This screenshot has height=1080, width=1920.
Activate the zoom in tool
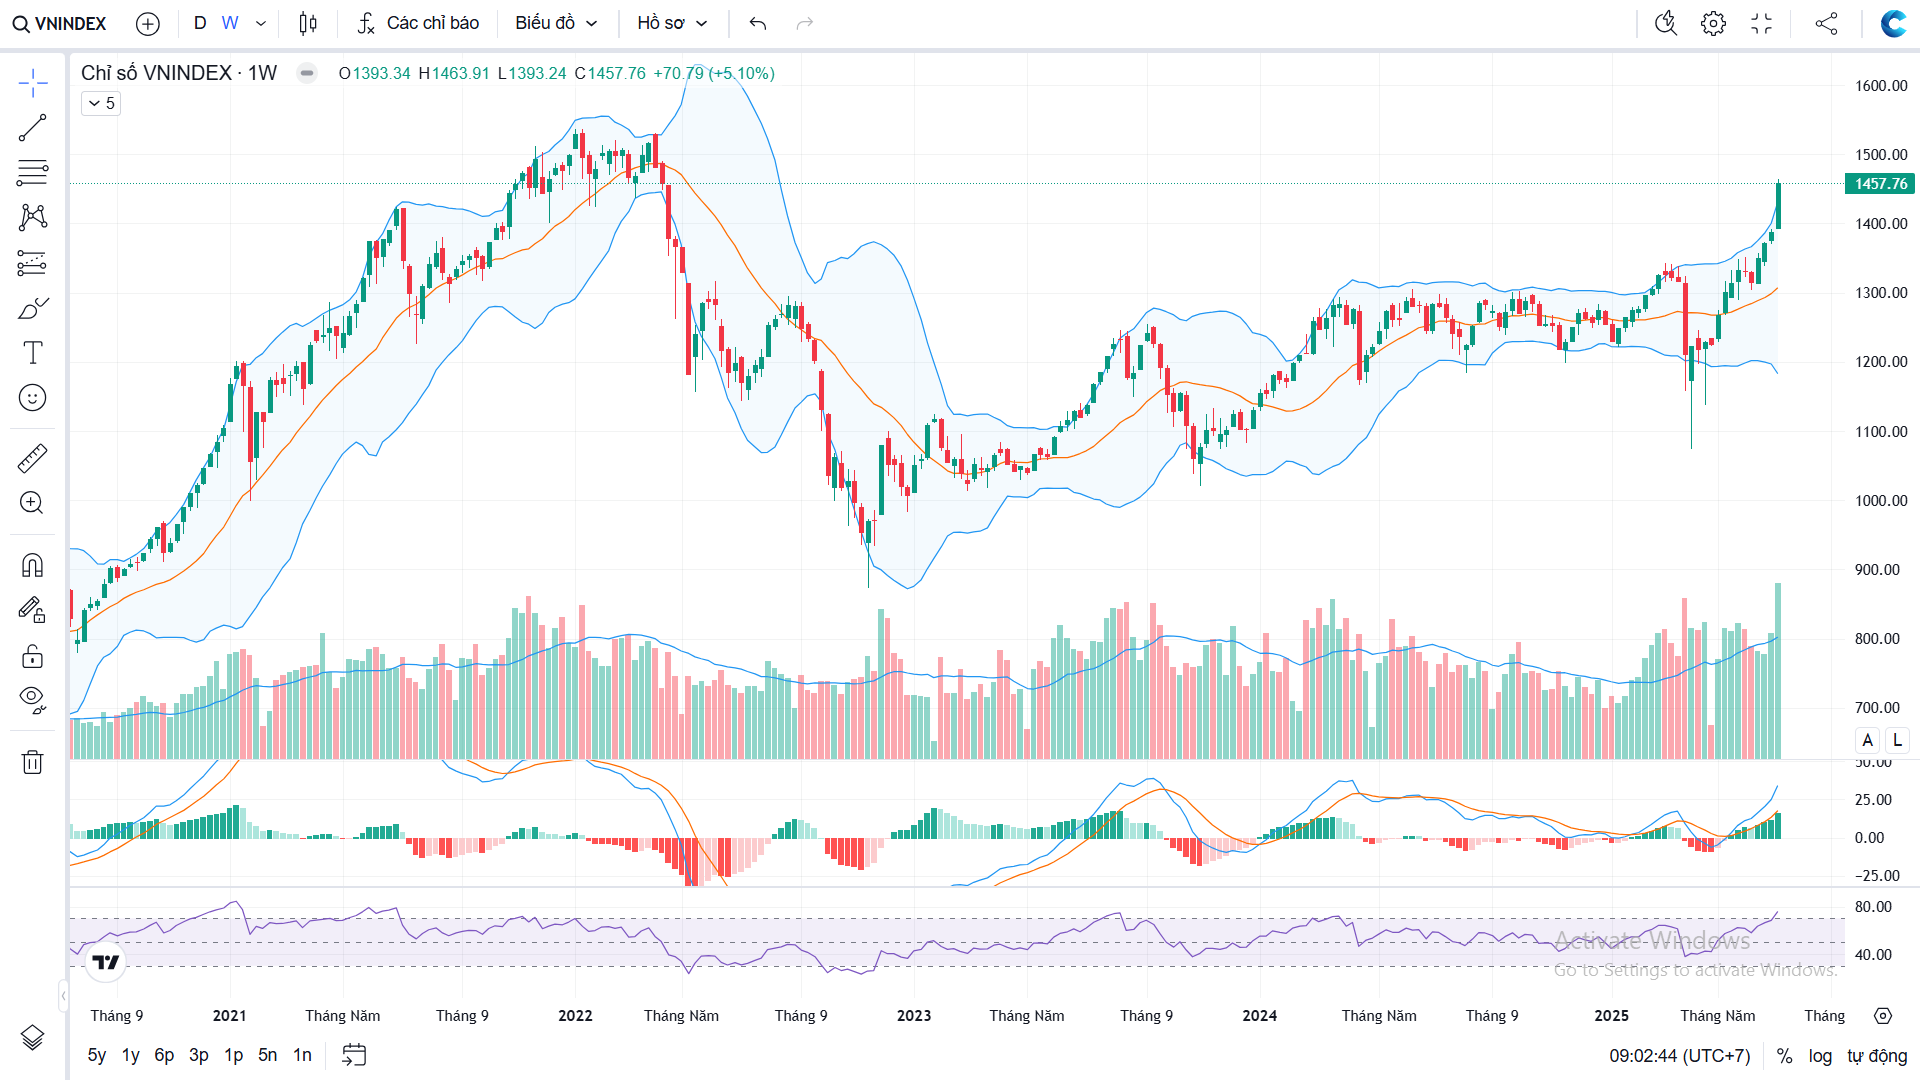tap(32, 503)
